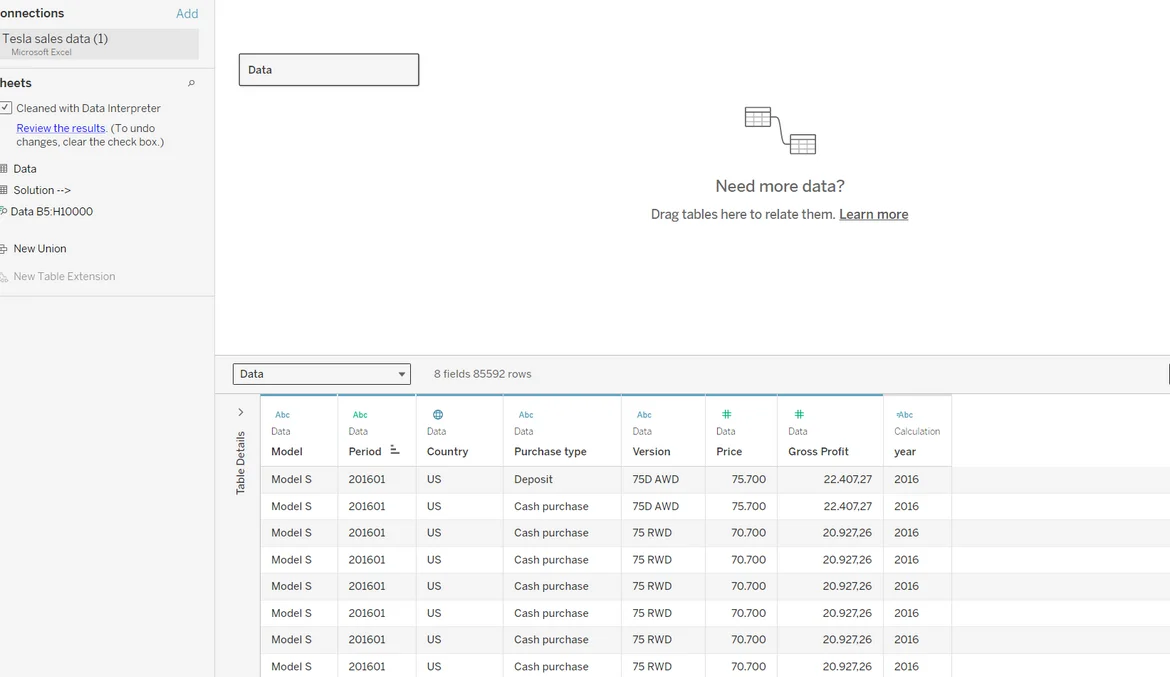Click the Abc data type icon above Model
This screenshot has width=1170, height=677.
tap(282, 414)
